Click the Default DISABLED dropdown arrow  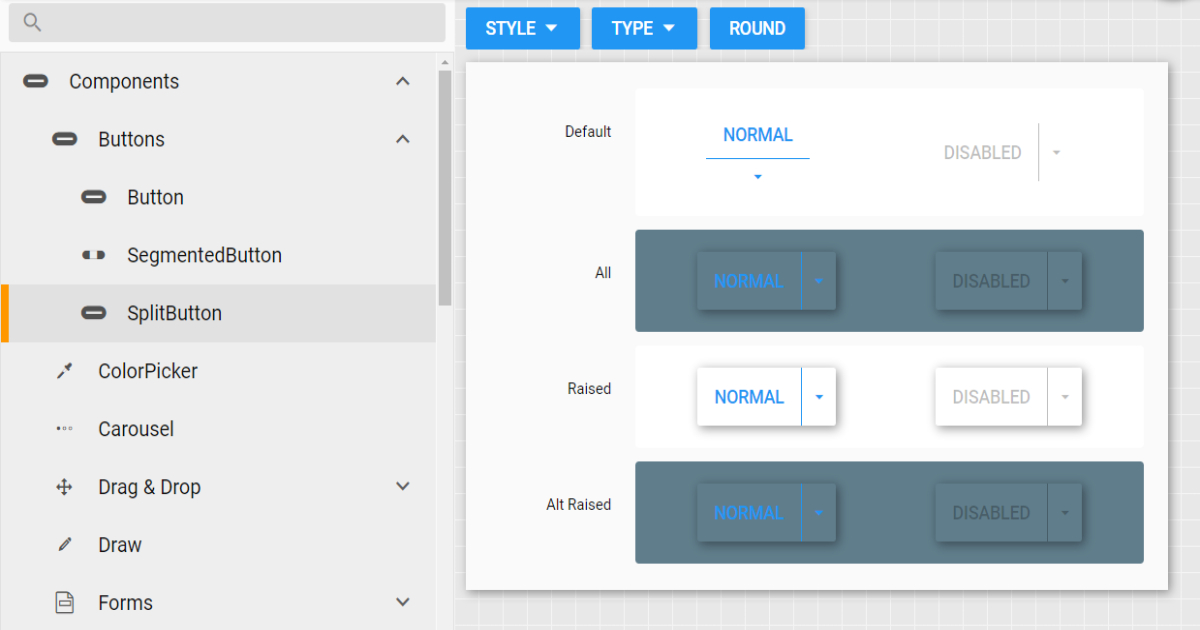(1057, 153)
